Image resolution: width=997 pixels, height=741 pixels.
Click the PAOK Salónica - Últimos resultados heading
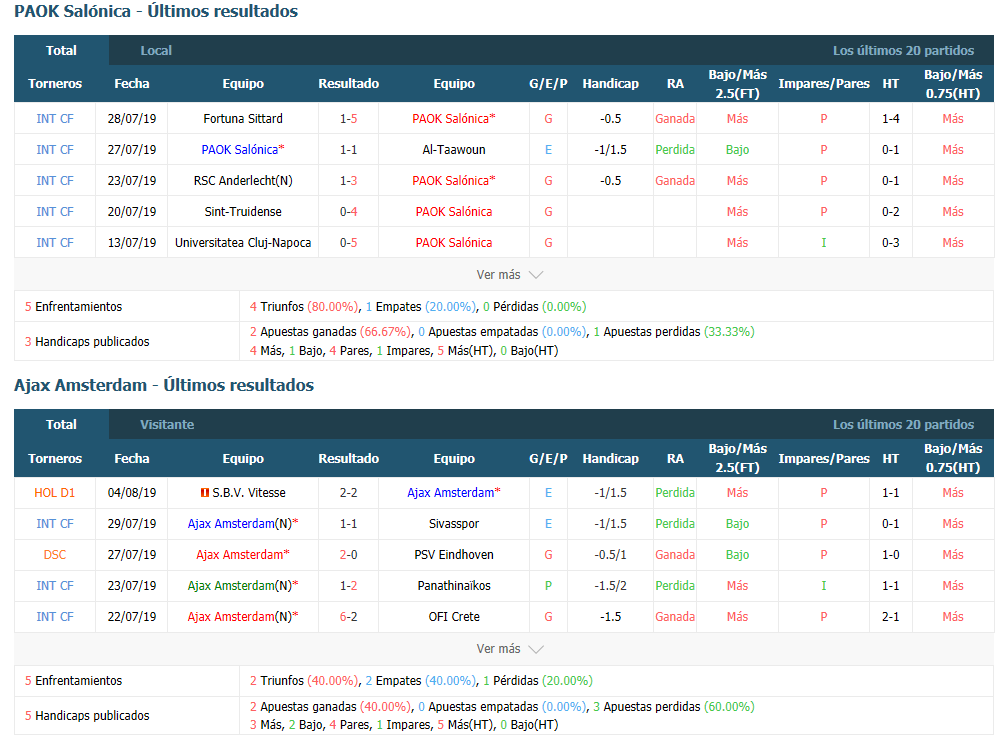(x=156, y=11)
